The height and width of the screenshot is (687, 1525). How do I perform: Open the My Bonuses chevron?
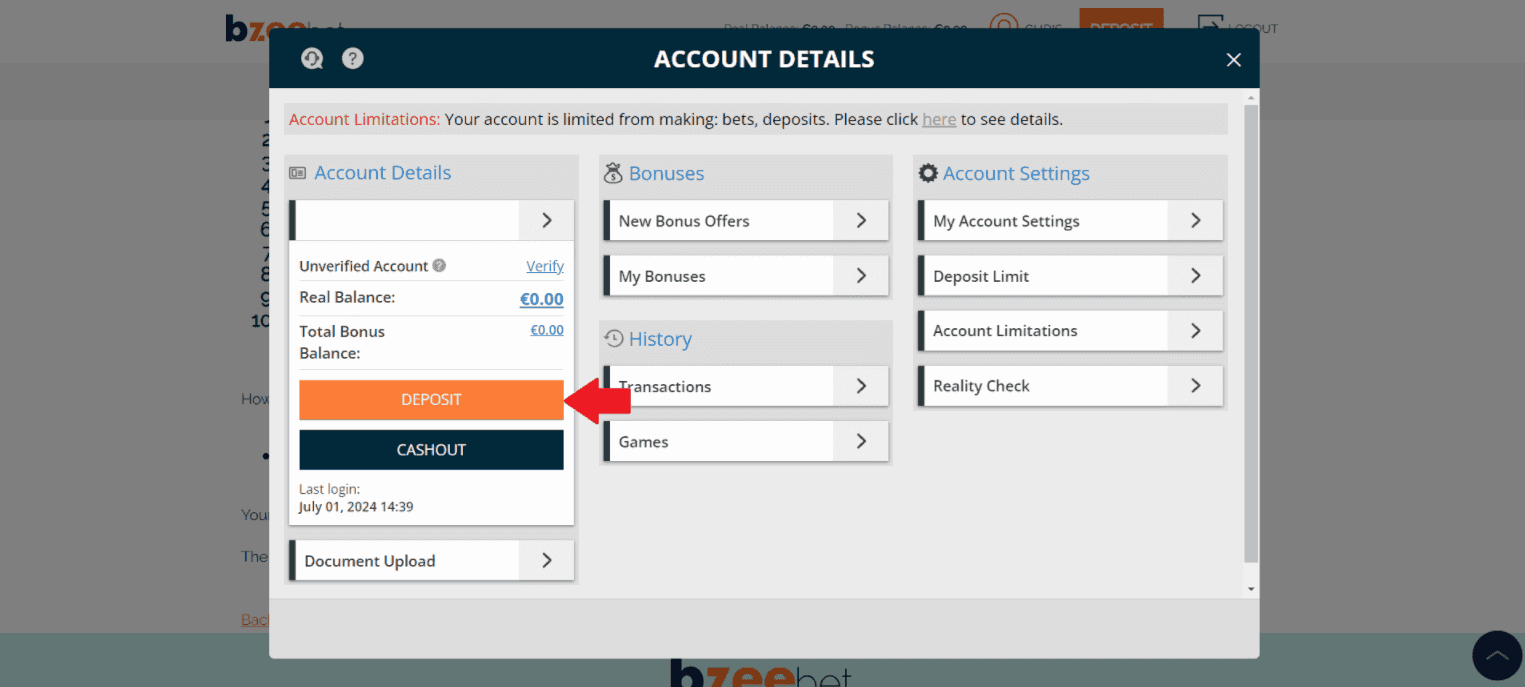(x=861, y=276)
